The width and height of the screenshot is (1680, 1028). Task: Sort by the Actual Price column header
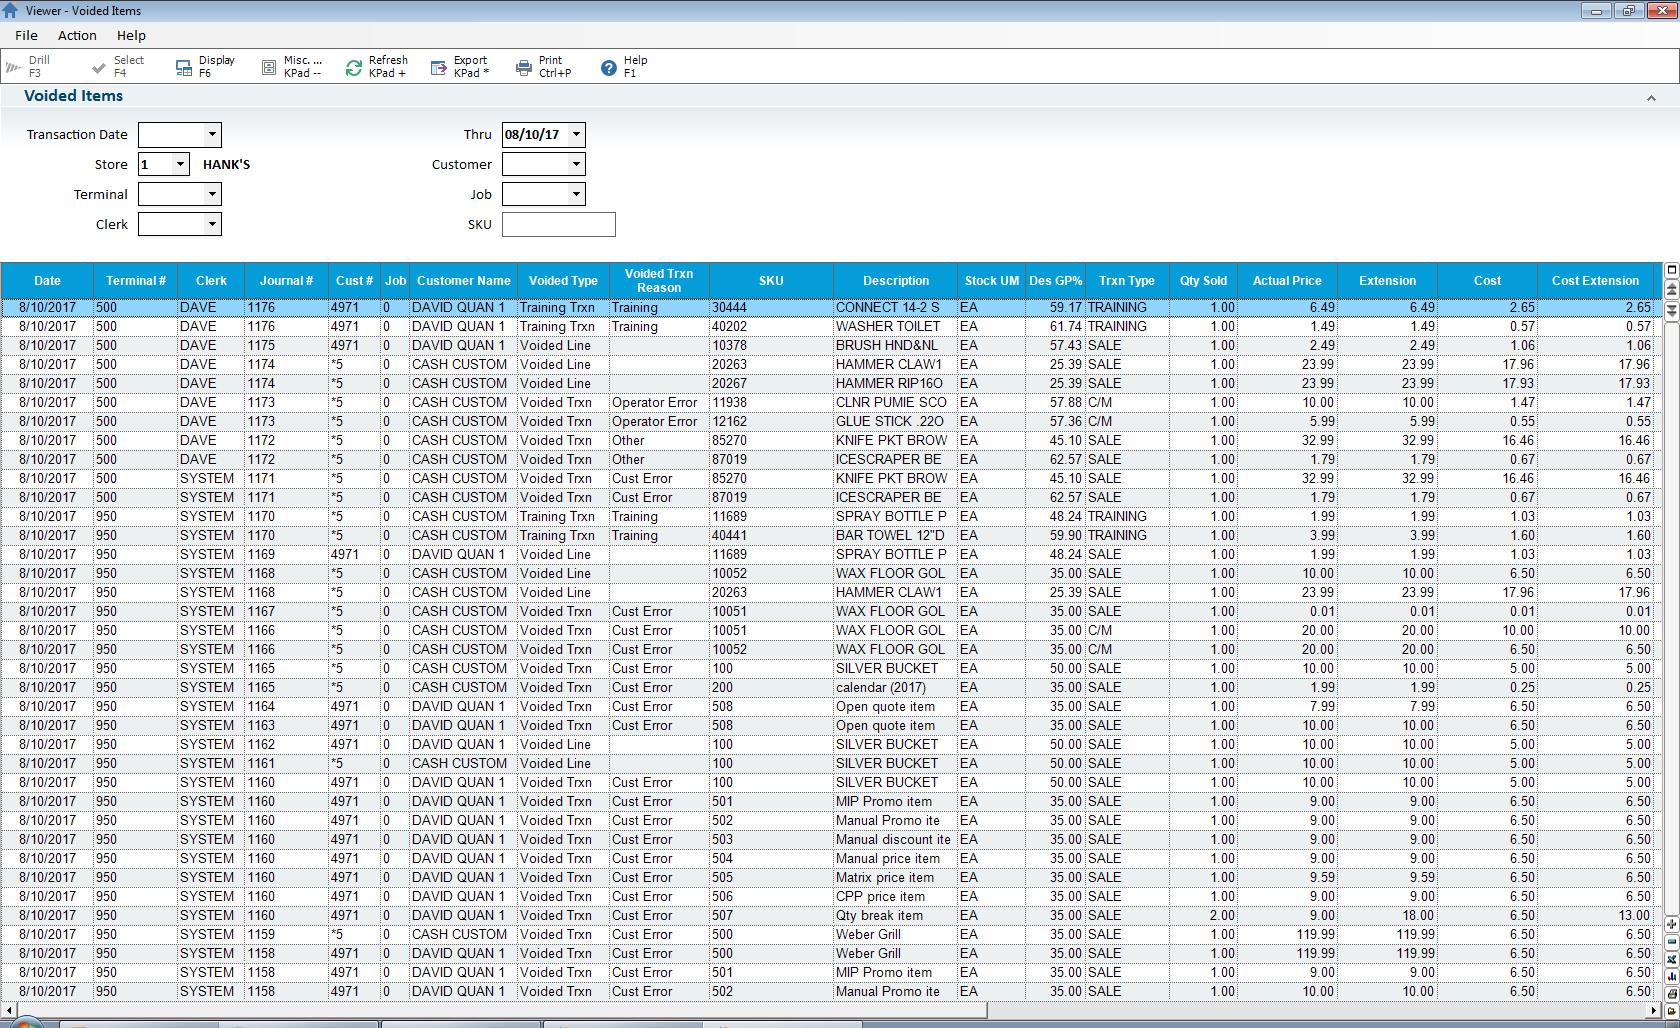coord(1286,281)
